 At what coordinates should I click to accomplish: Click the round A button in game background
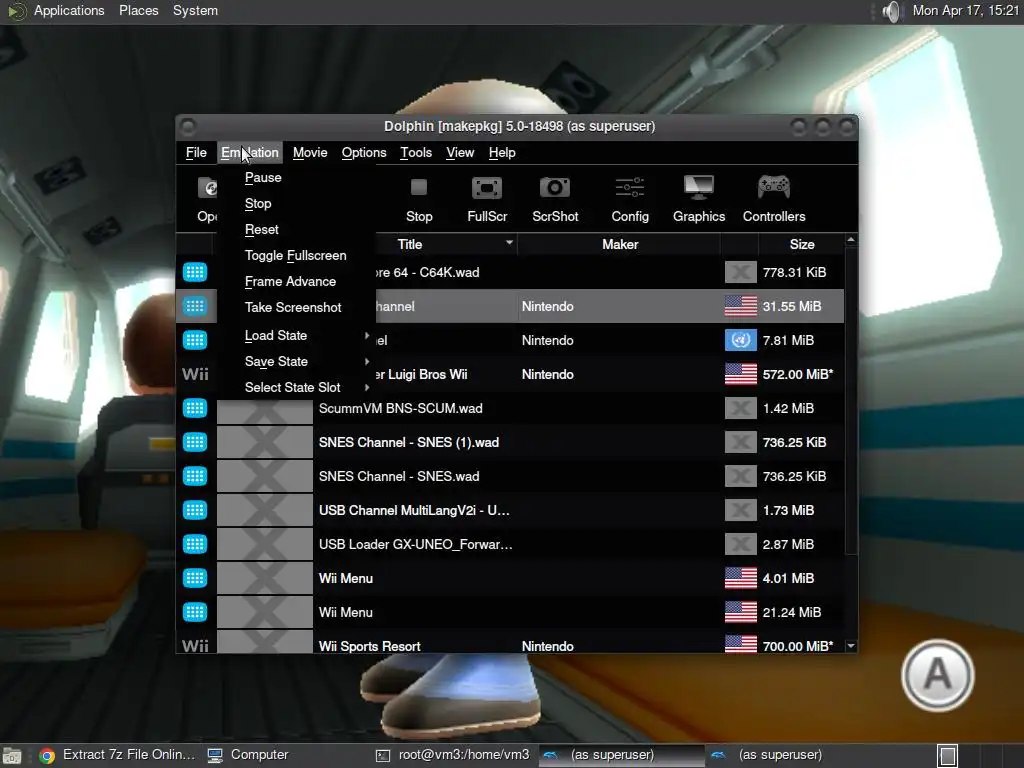pyautogui.click(x=938, y=675)
